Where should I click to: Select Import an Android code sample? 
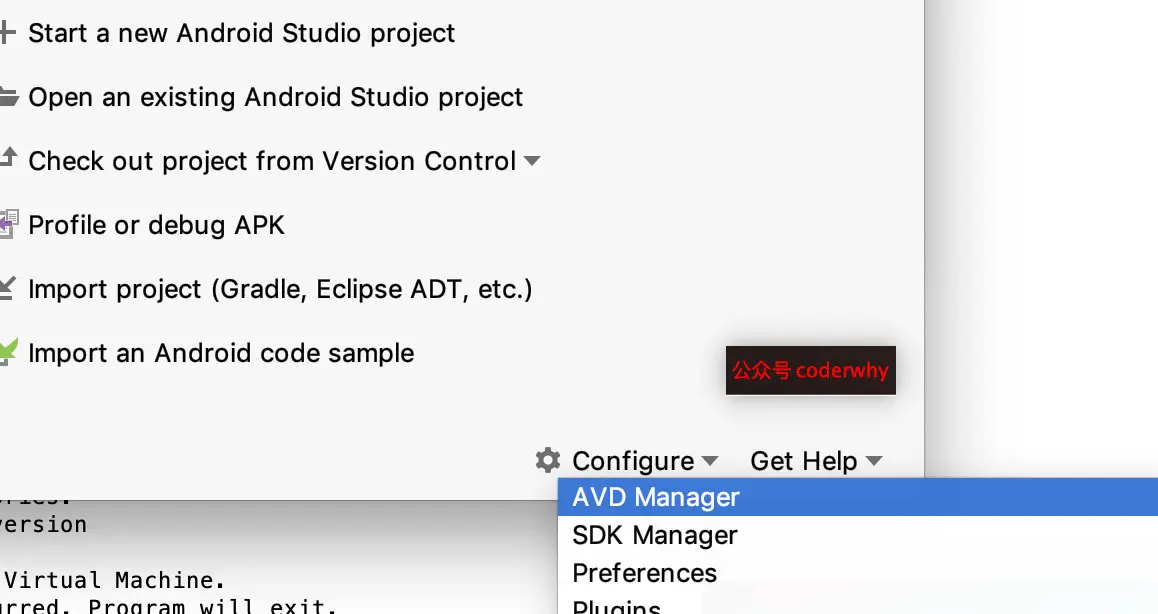pos(222,353)
